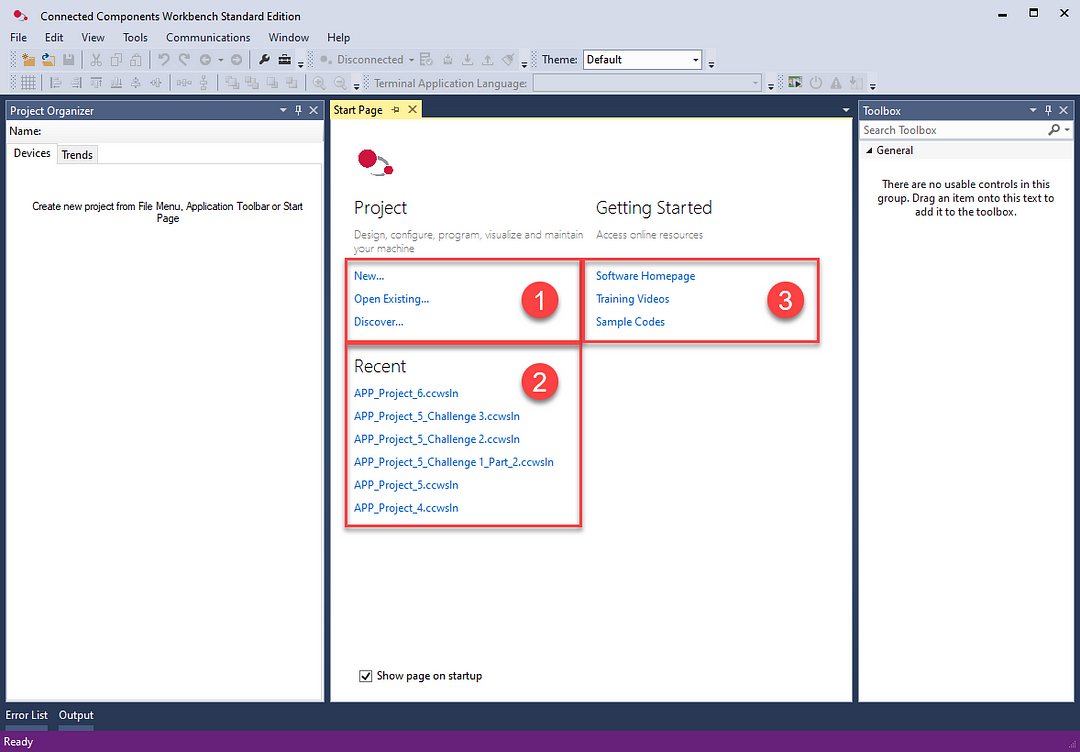Open the Navigate Backward history dropdown arrow

(x=220, y=60)
